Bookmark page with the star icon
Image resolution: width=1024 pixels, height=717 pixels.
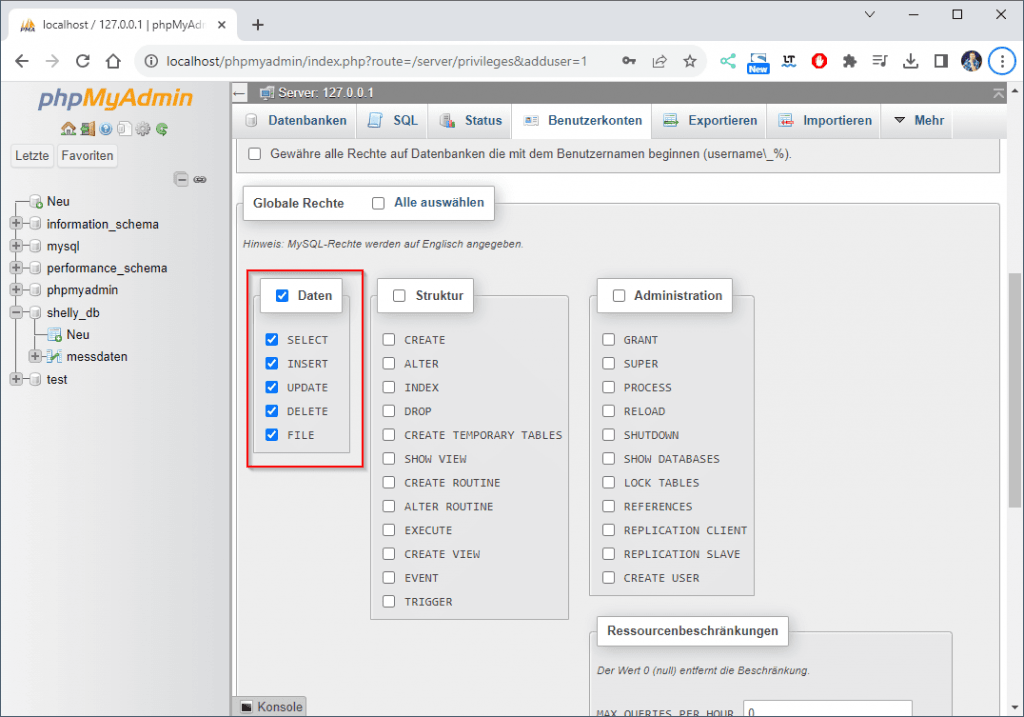pyautogui.click(x=690, y=61)
